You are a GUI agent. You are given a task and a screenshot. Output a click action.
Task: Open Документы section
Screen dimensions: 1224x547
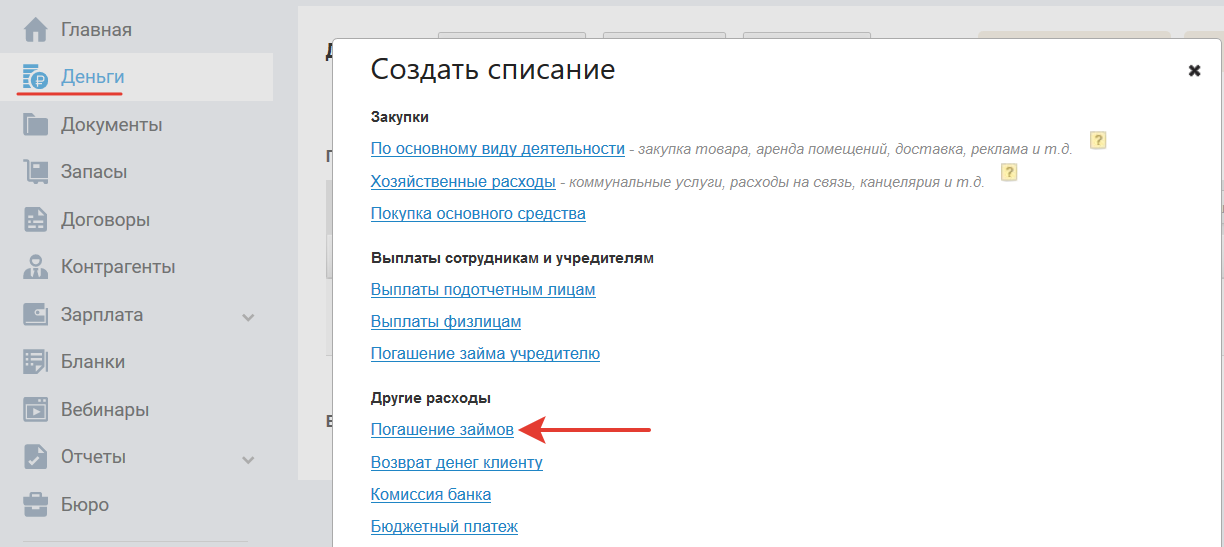click(x=111, y=125)
